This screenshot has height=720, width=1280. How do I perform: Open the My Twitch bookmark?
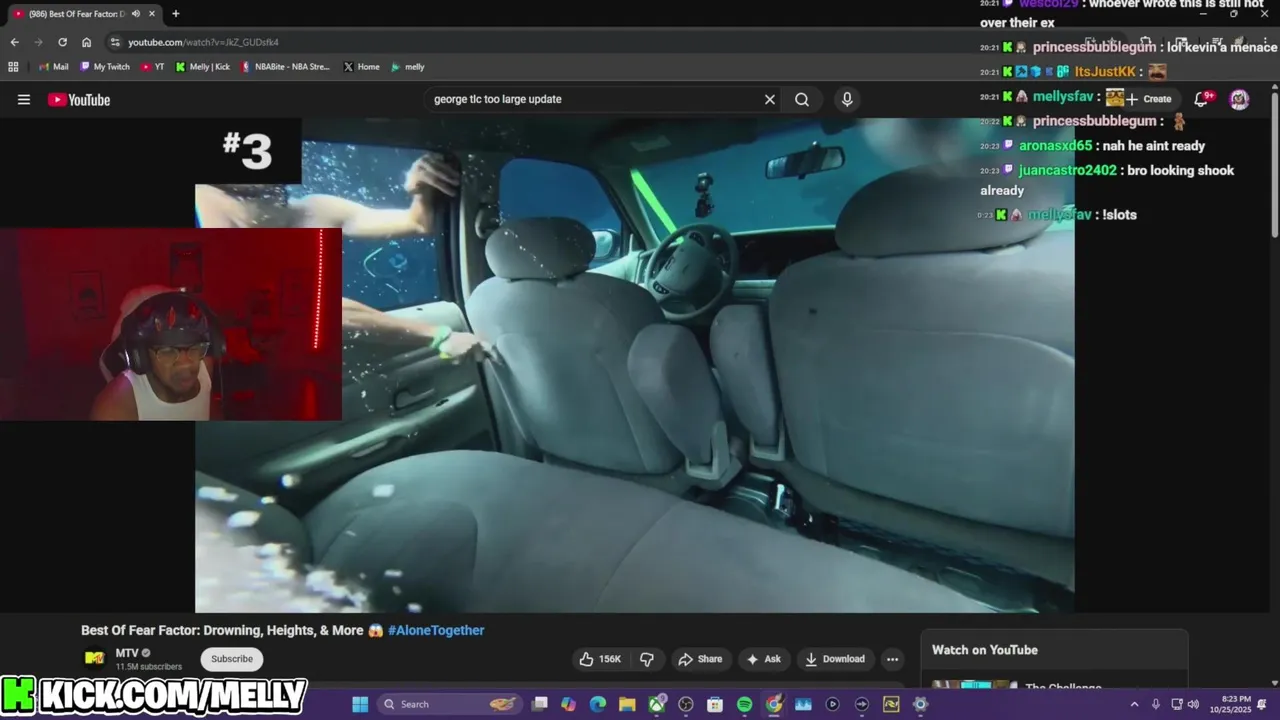(x=105, y=67)
